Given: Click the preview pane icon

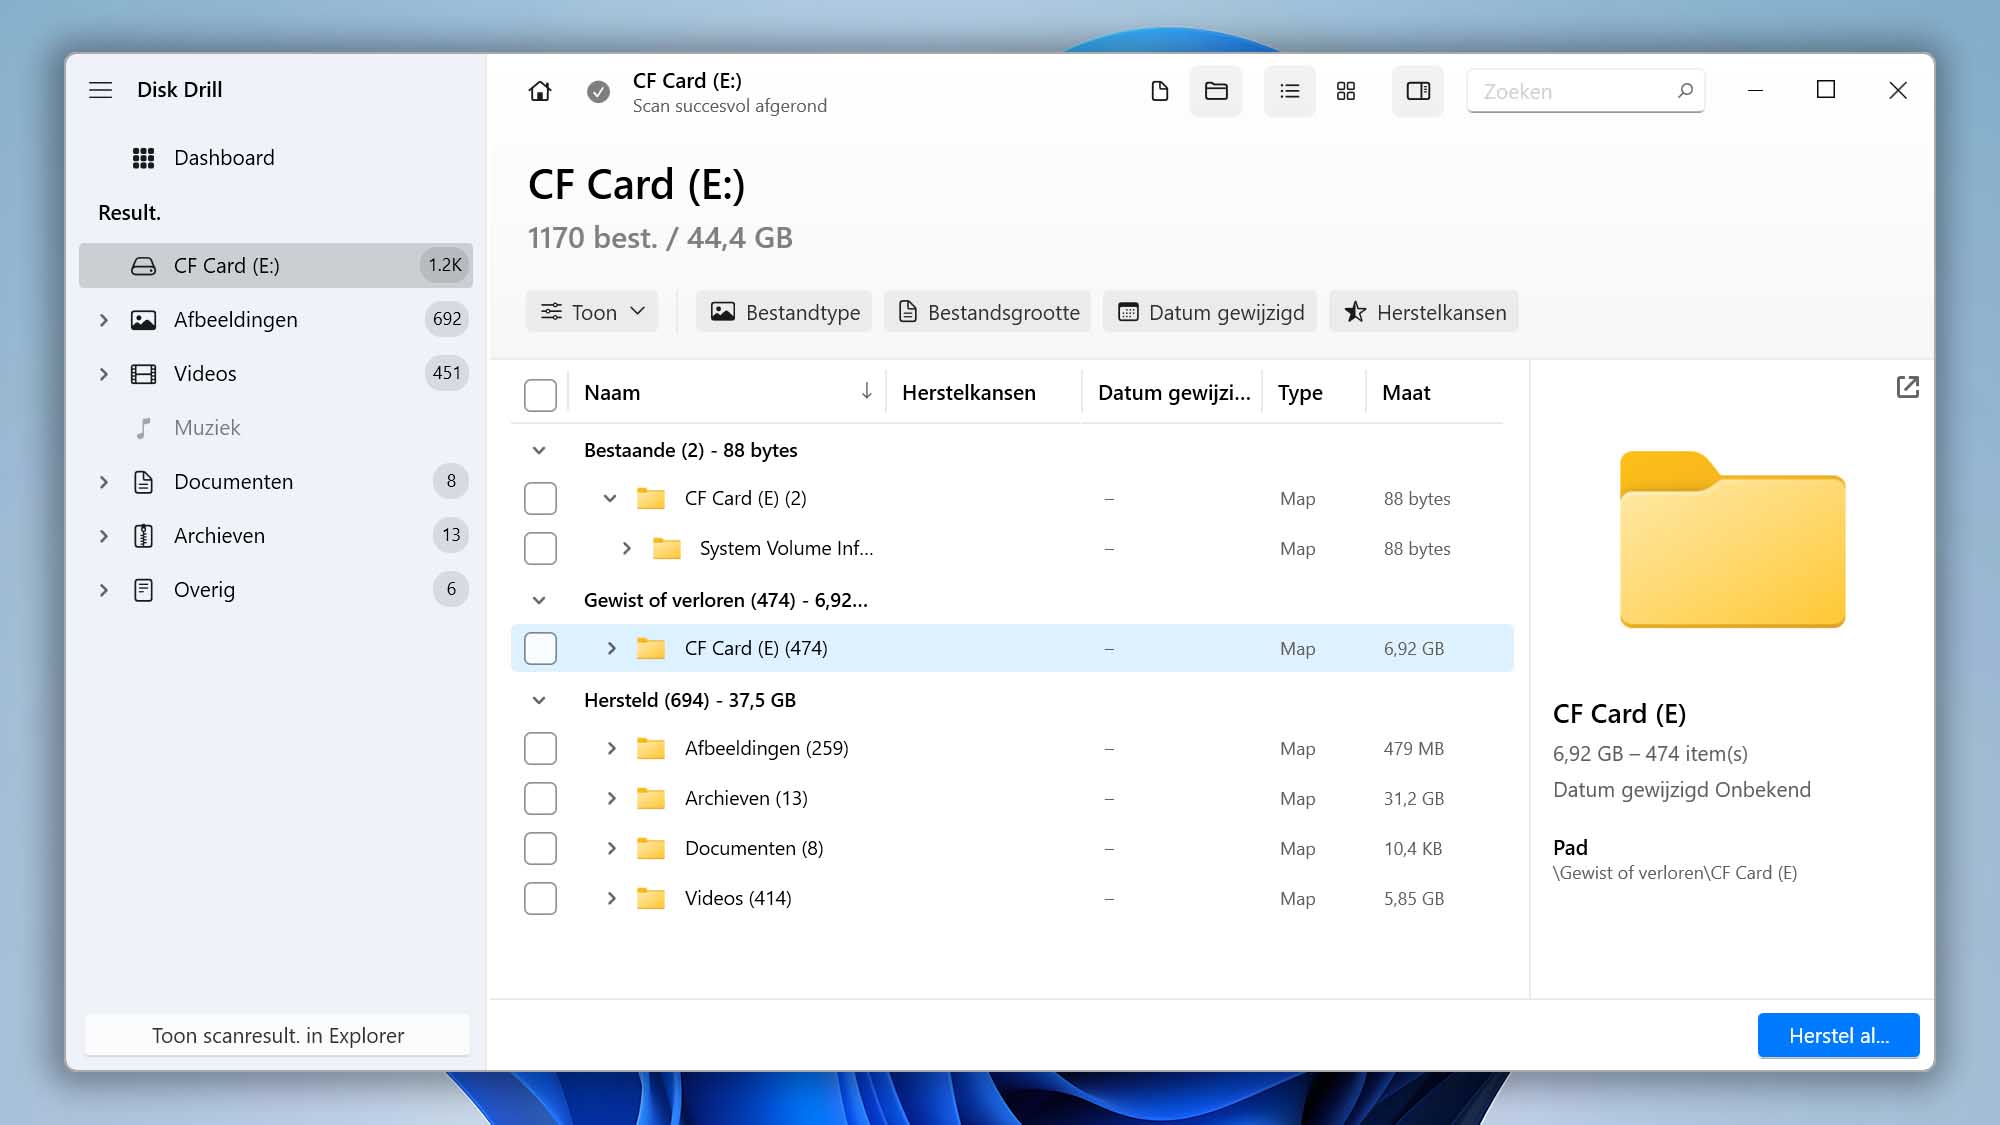Looking at the screenshot, I should point(1418,89).
